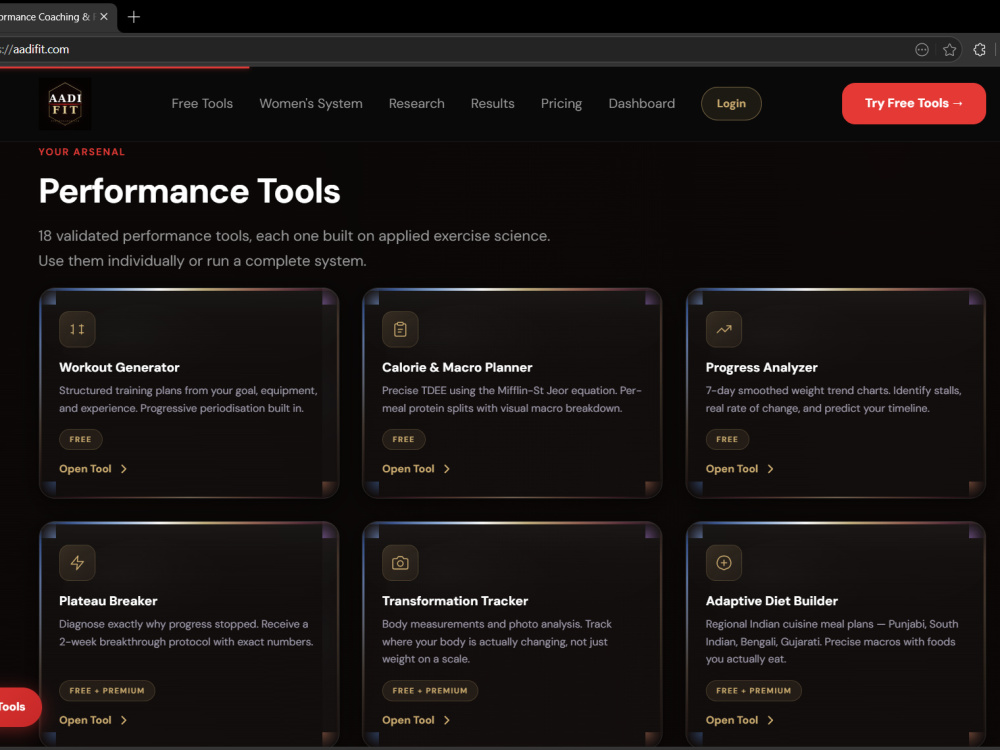Open the Dashboard nav link
The image size is (1000, 750).
pyautogui.click(x=642, y=103)
